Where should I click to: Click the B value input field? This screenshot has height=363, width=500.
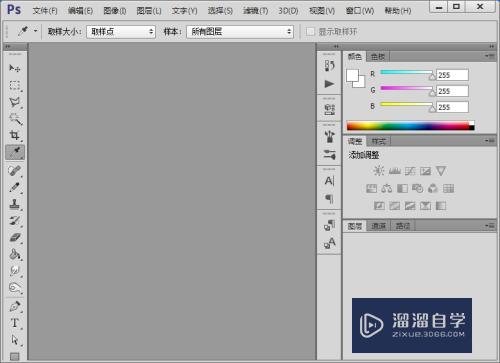click(x=452, y=107)
